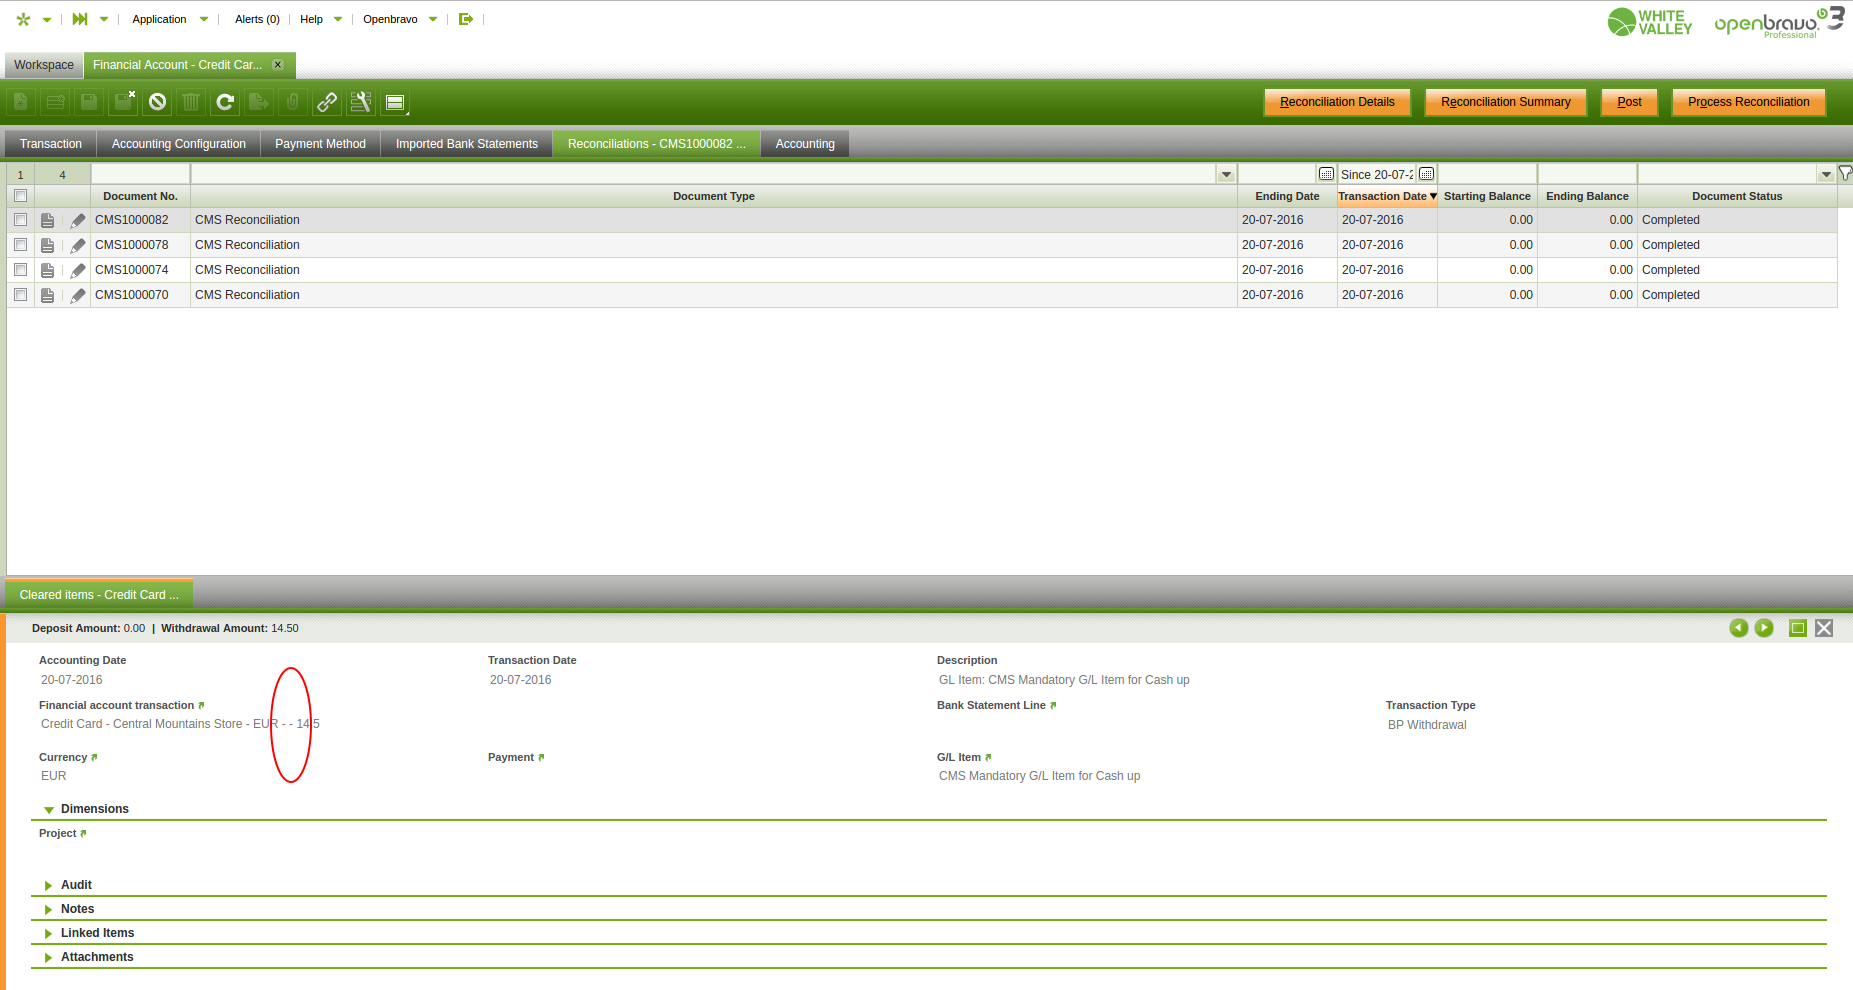Tick checkbox for CMS1000082 row
The image size is (1853, 990).
(20, 220)
